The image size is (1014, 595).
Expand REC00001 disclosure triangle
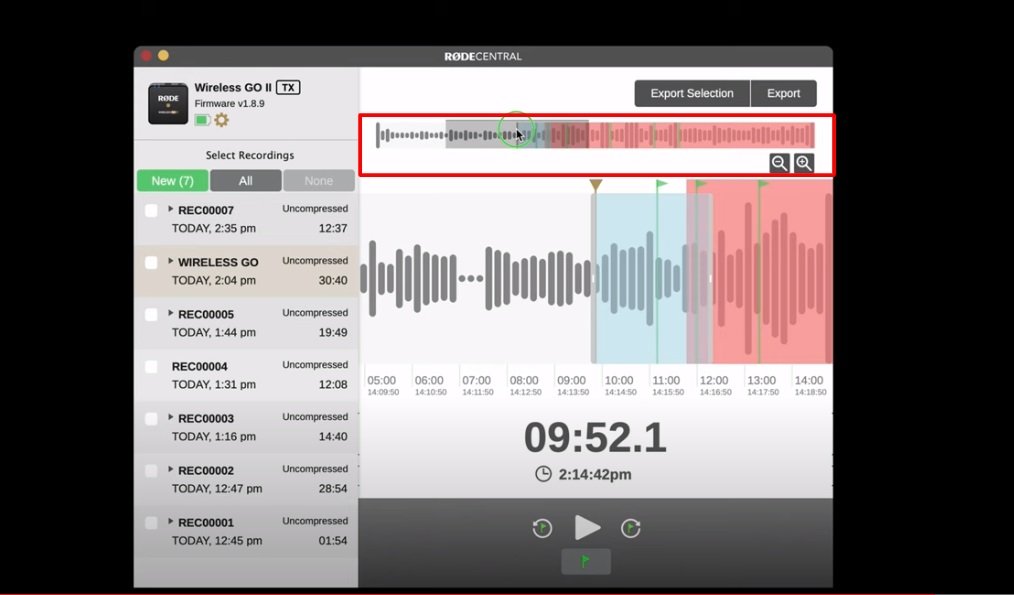[x=171, y=521]
